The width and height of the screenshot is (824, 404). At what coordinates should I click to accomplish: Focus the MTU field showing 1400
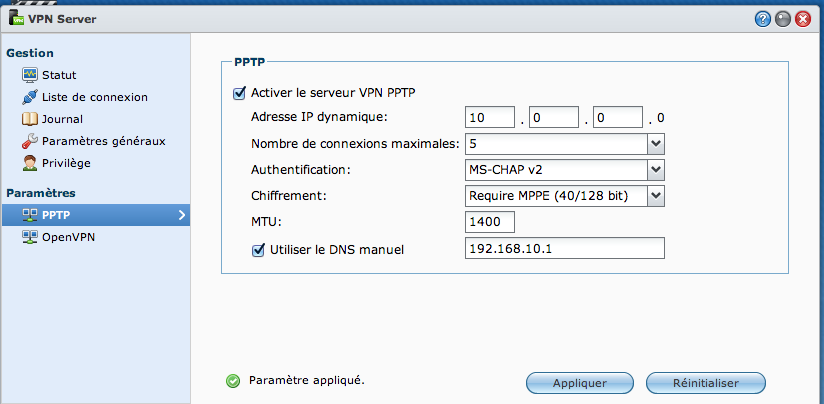pos(490,222)
